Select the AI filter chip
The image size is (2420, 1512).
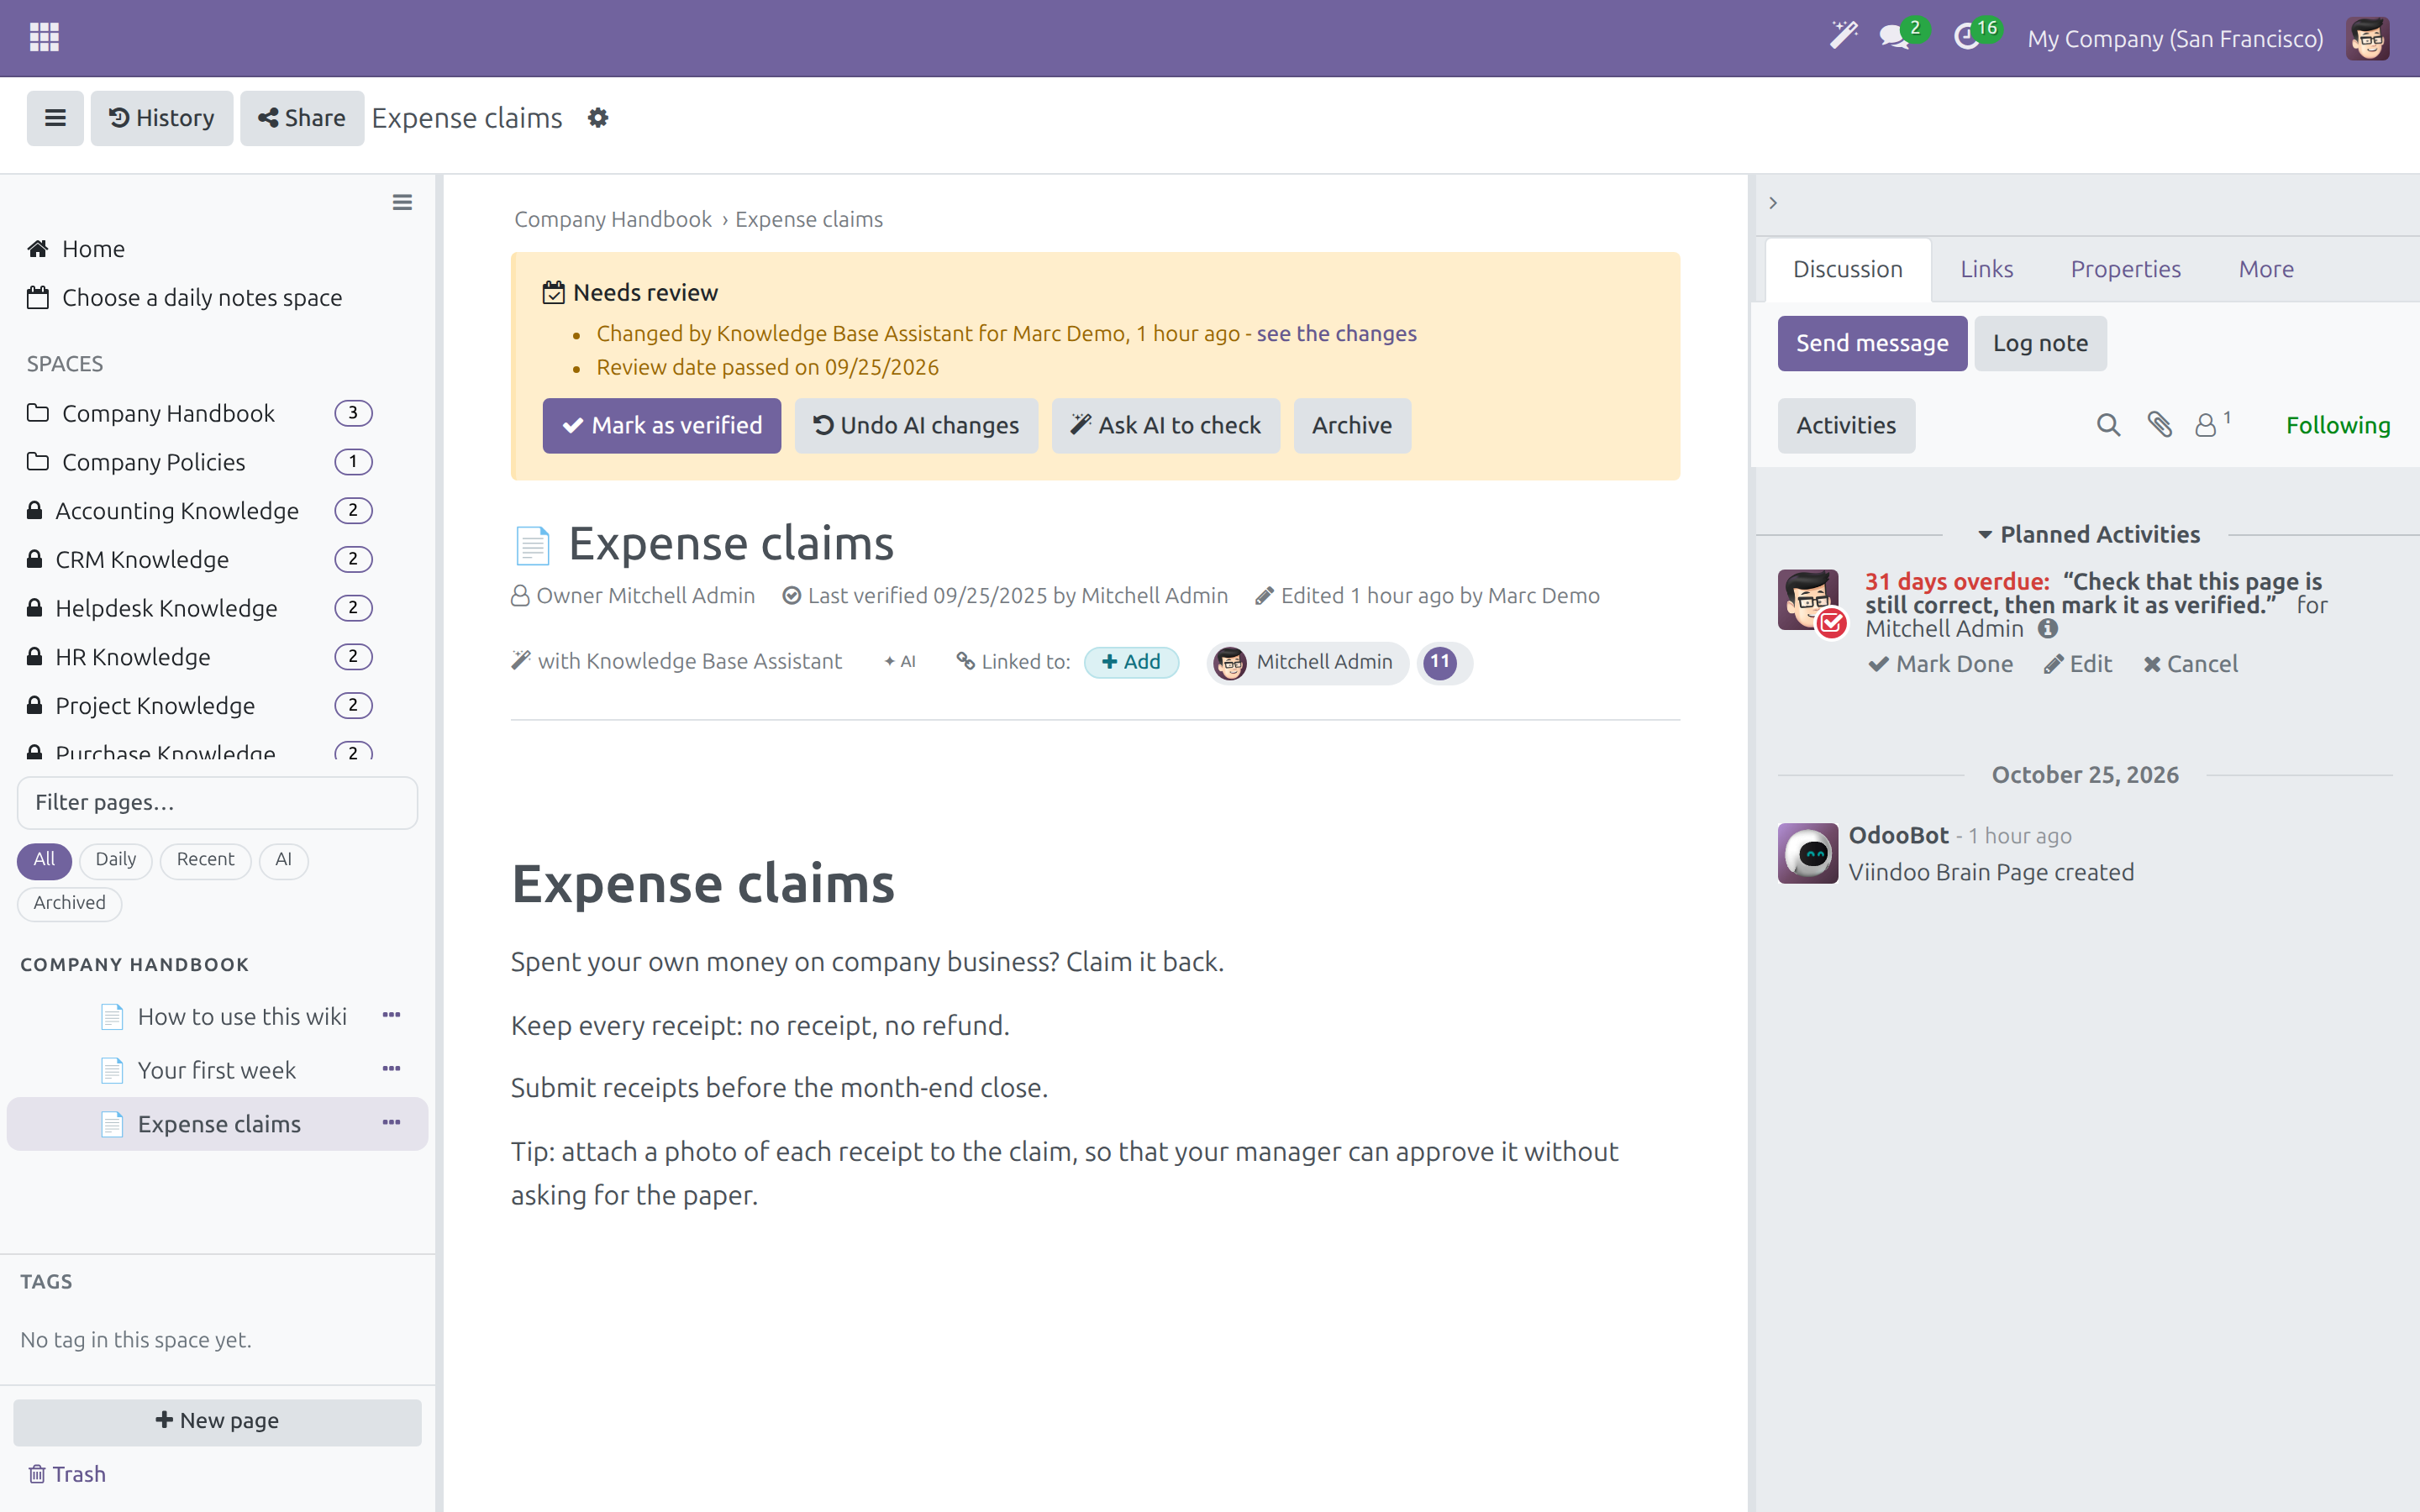pyautogui.click(x=283, y=860)
